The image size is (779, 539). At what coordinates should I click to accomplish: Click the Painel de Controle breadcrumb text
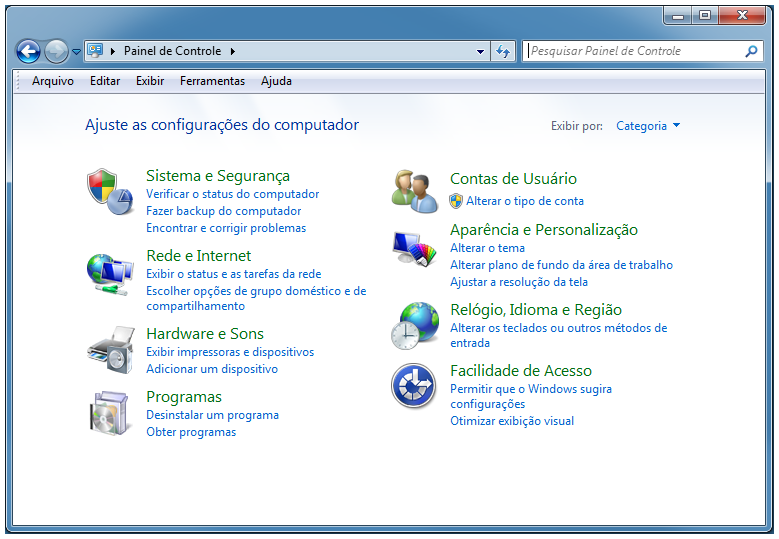point(172,51)
